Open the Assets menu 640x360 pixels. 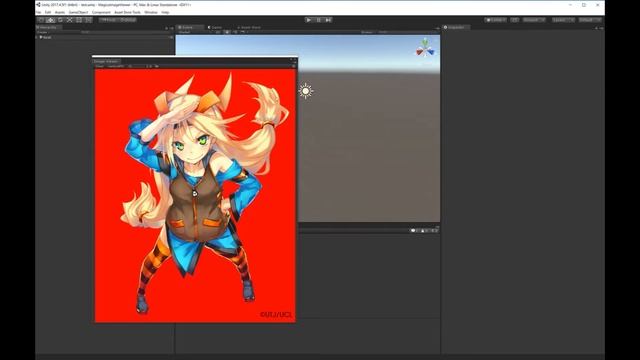[x=60, y=12]
